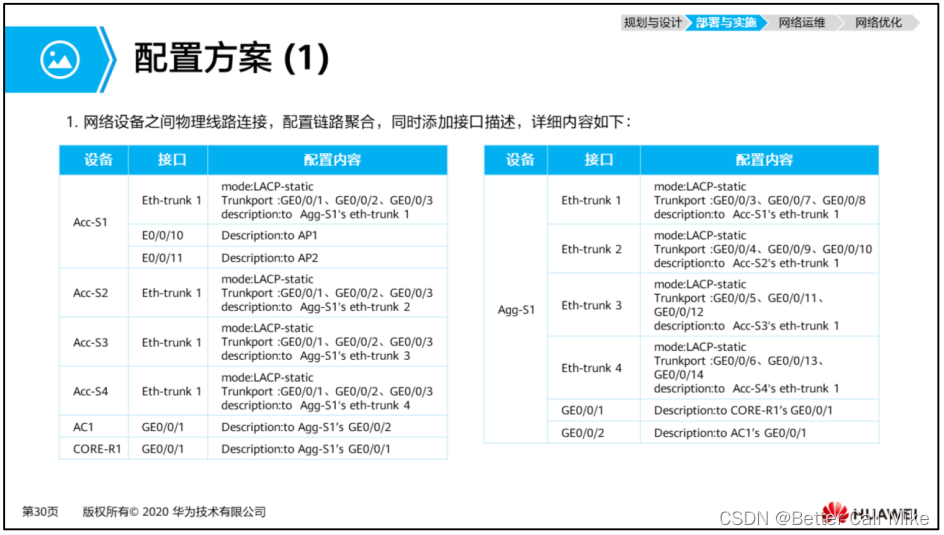Click the Agg-S1 device cell

(x=517, y=310)
